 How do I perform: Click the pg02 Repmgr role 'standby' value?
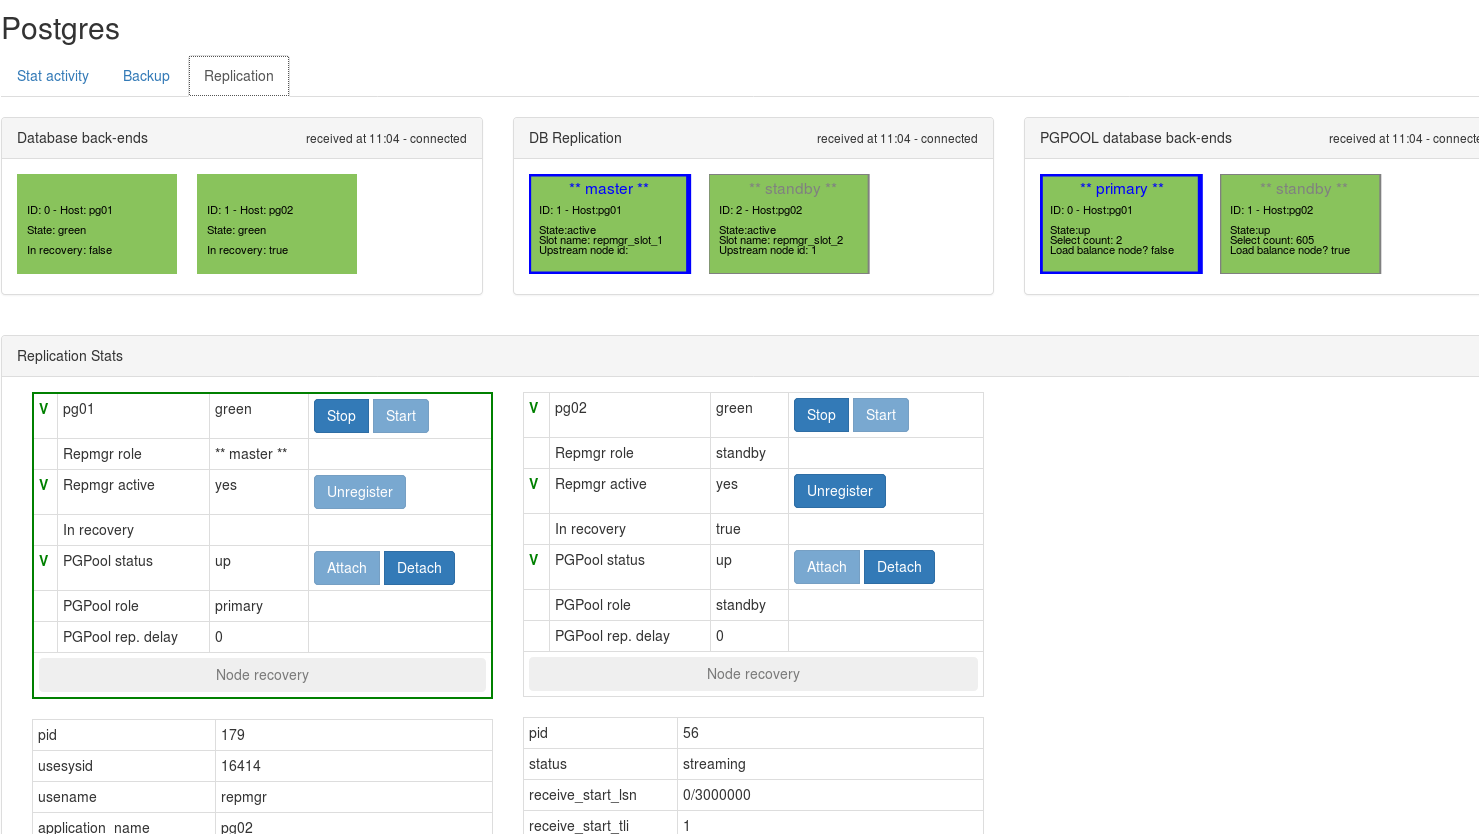(x=741, y=453)
